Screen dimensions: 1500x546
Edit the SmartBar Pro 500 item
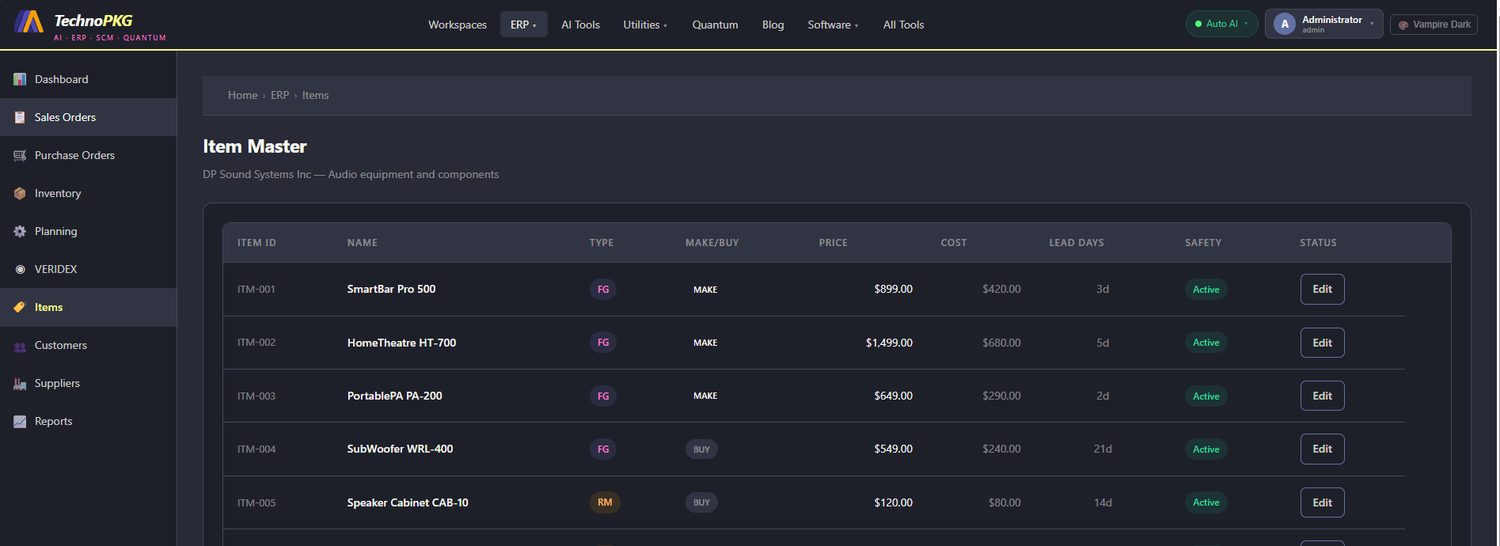(1322, 289)
